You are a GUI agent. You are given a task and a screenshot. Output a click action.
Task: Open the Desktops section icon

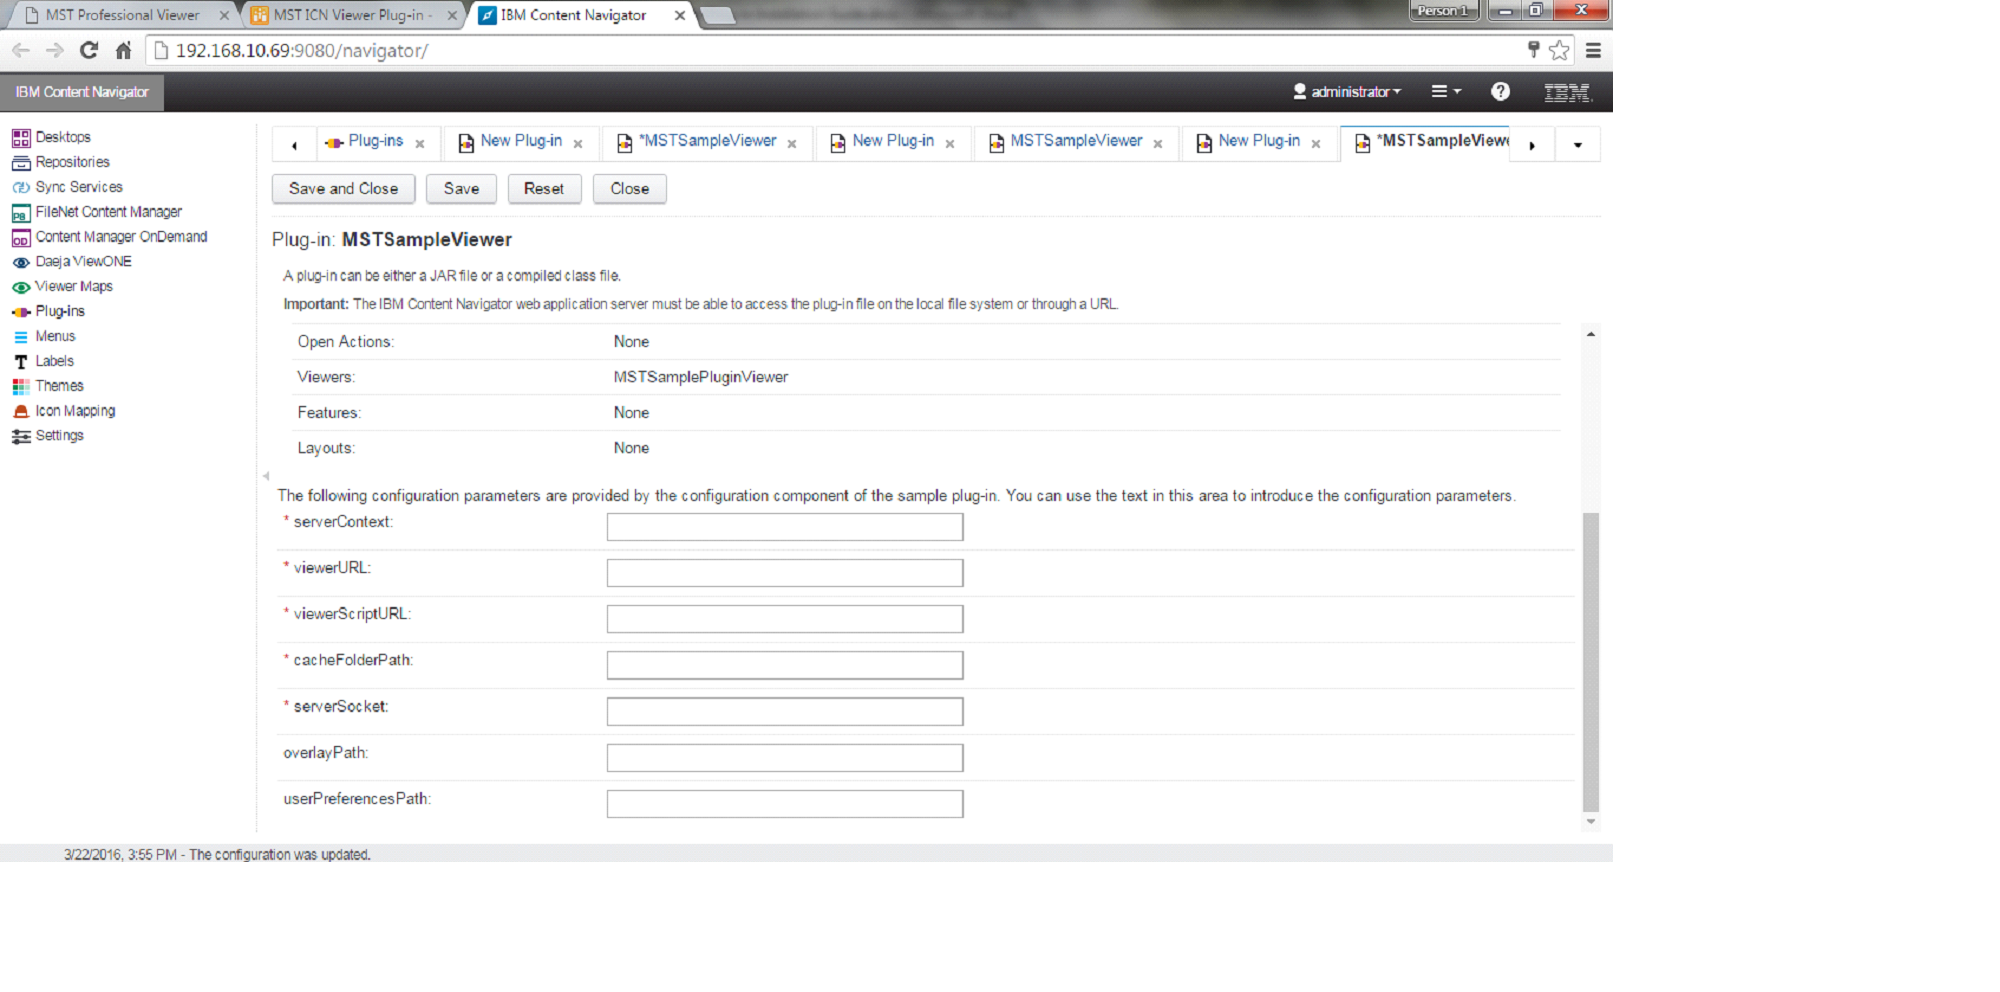tap(21, 138)
